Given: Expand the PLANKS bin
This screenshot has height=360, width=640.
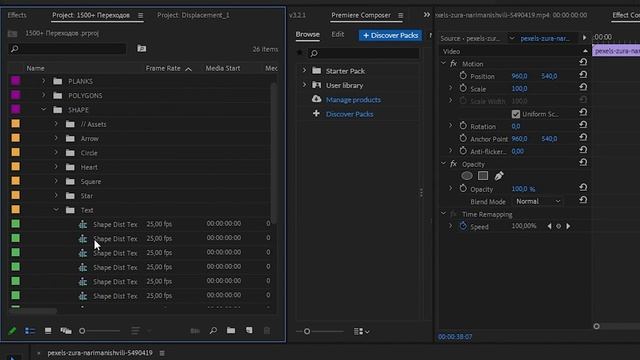Looking at the screenshot, I should coord(44,81).
